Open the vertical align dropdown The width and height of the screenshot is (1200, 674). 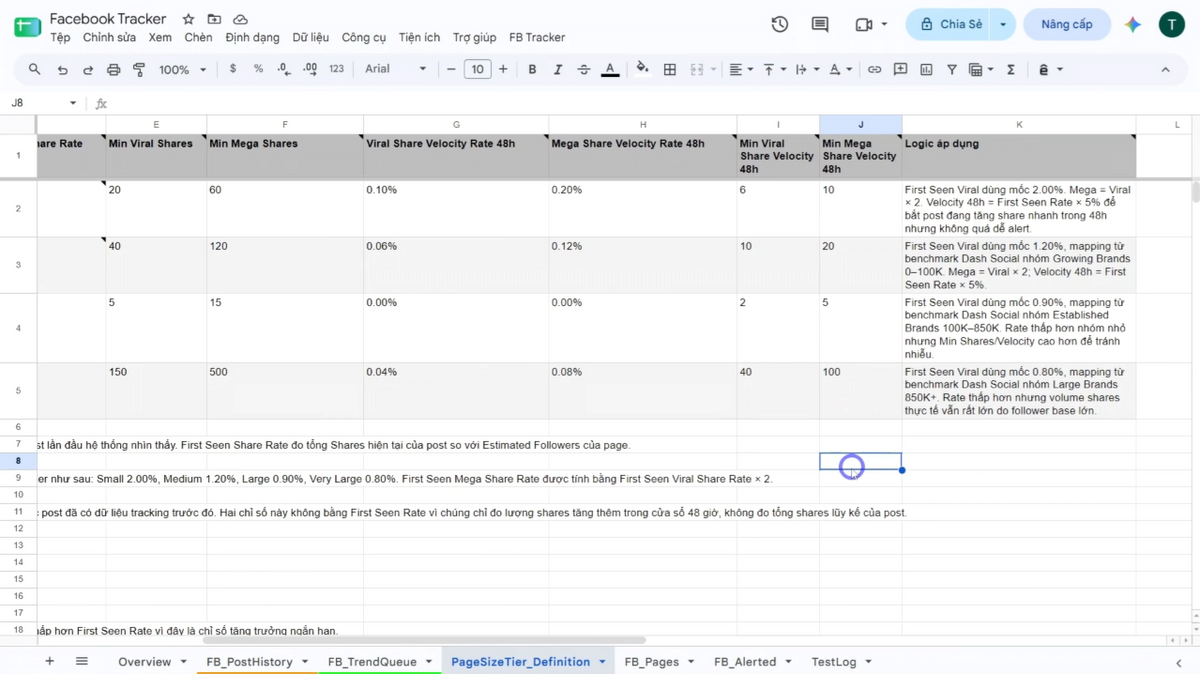pos(774,69)
